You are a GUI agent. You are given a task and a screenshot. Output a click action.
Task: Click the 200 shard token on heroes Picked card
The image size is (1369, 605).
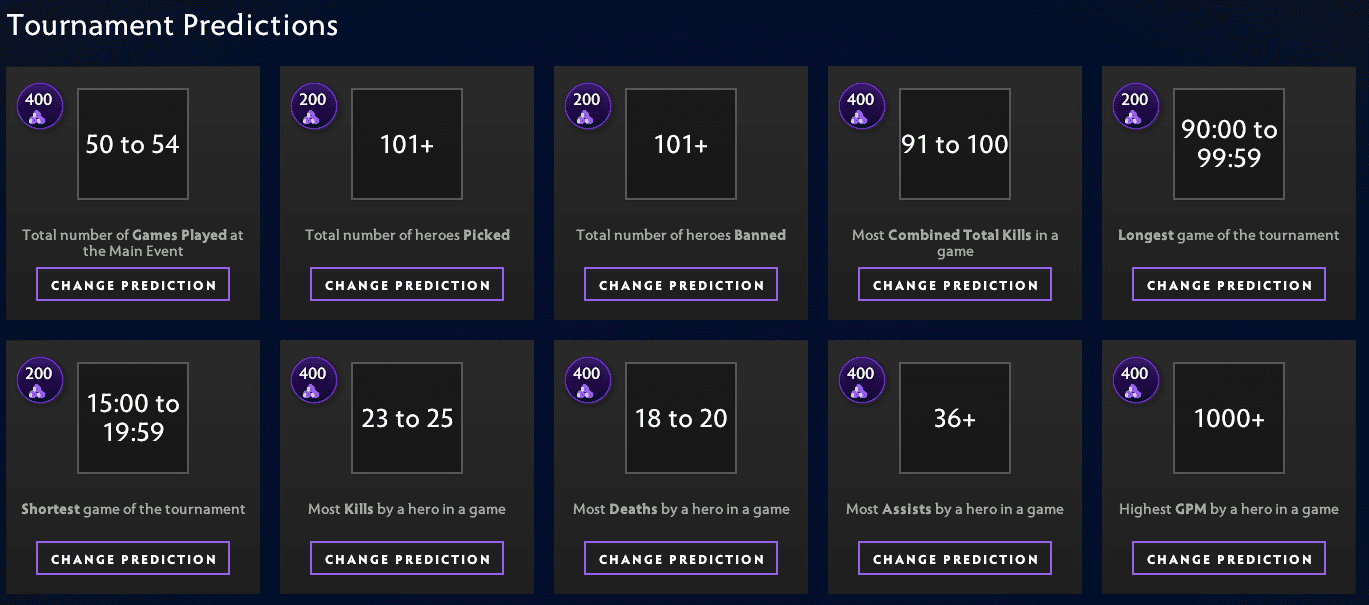pos(313,105)
